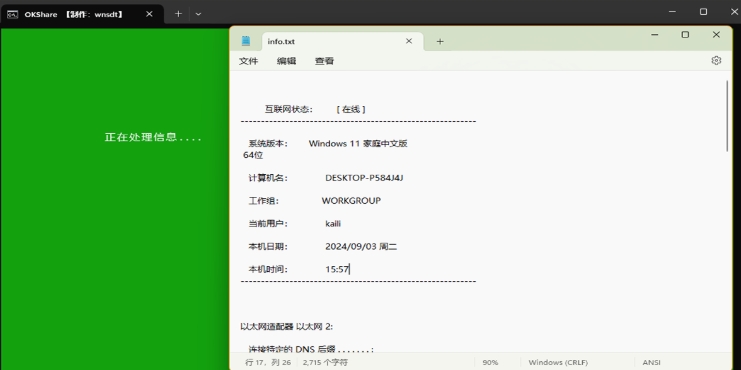The image size is (741, 370).
Task: Maximize the terminal window
Action: (x=703, y=12)
